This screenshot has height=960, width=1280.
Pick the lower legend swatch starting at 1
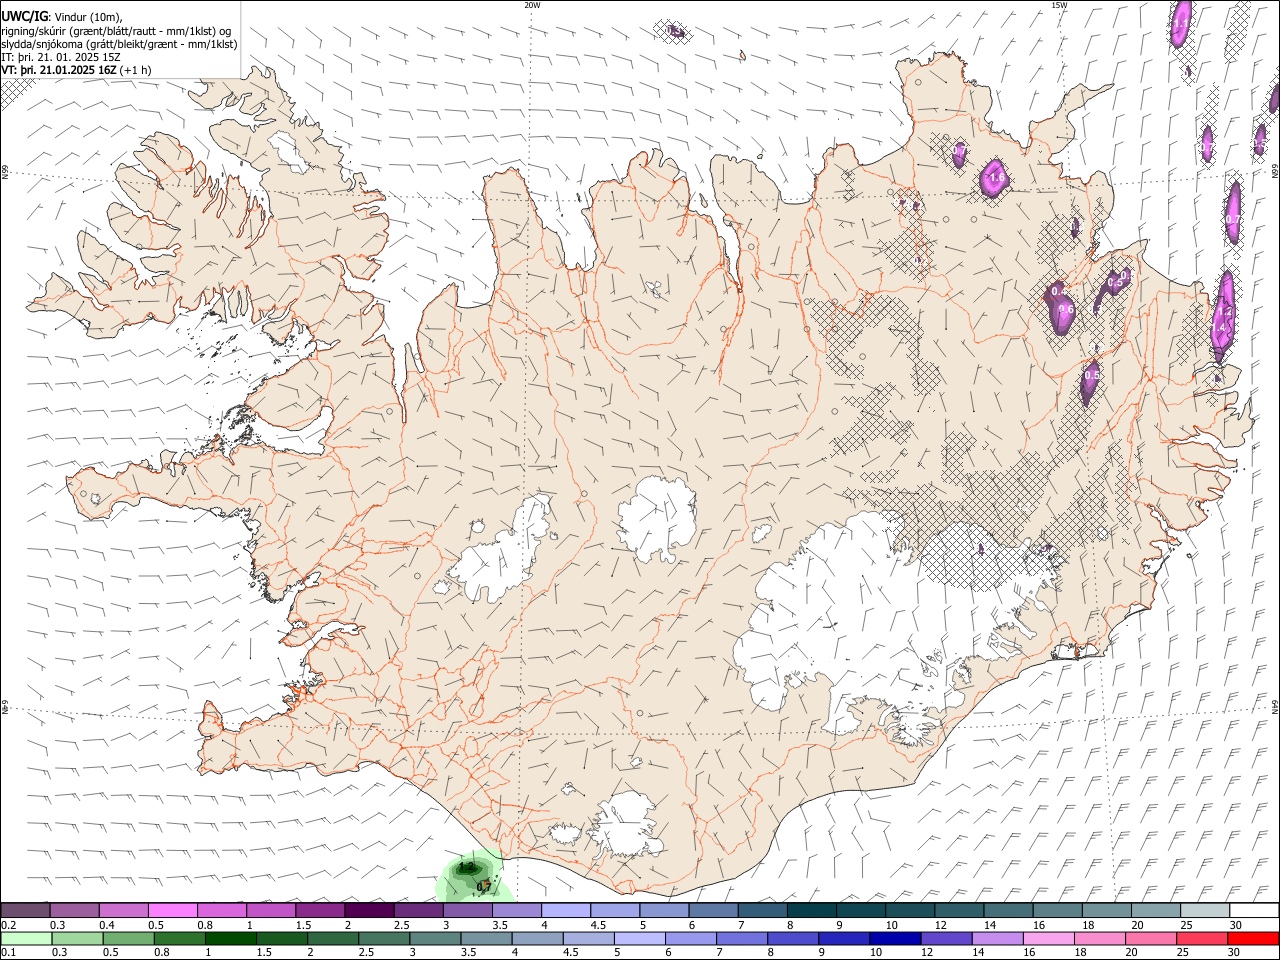pos(231,939)
